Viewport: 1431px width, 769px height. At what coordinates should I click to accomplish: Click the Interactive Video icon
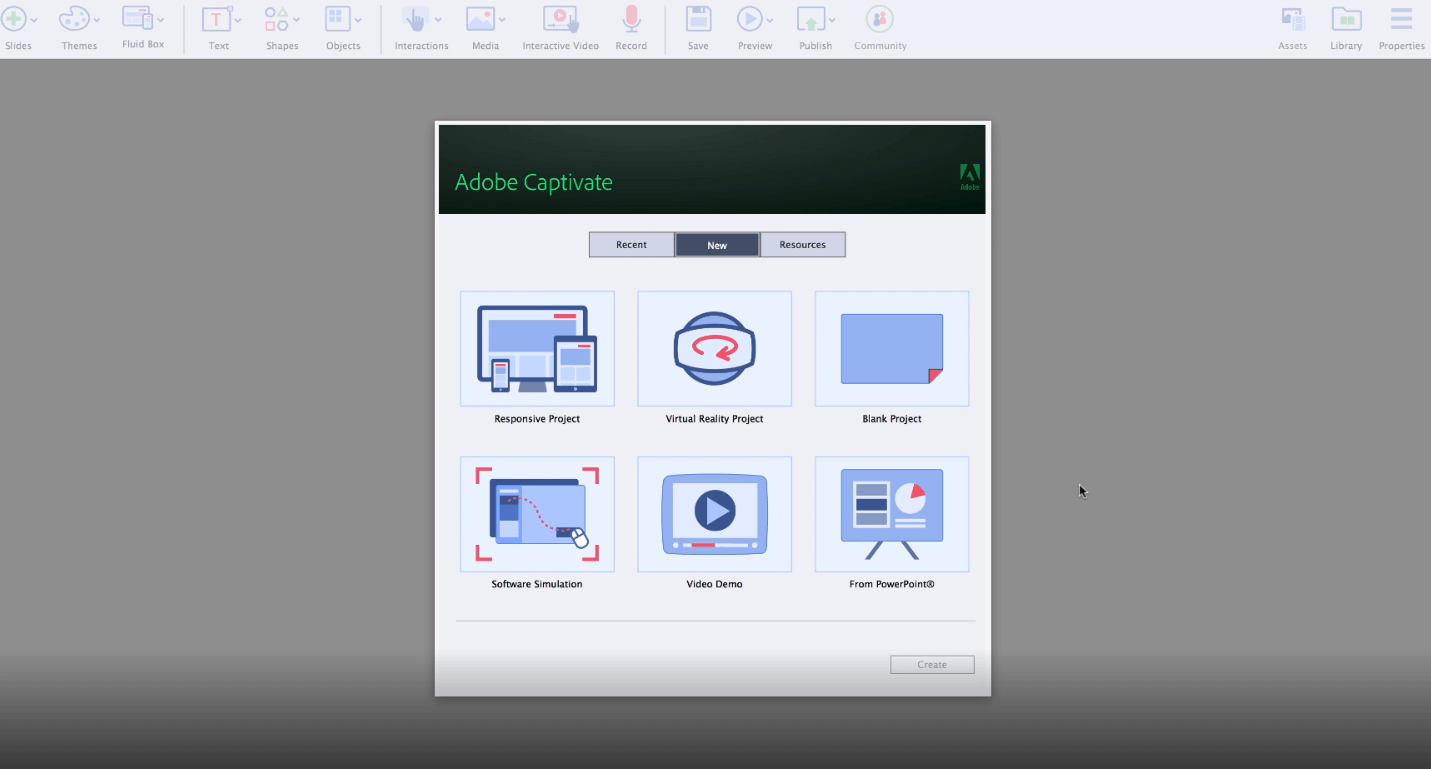pos(560,18)
